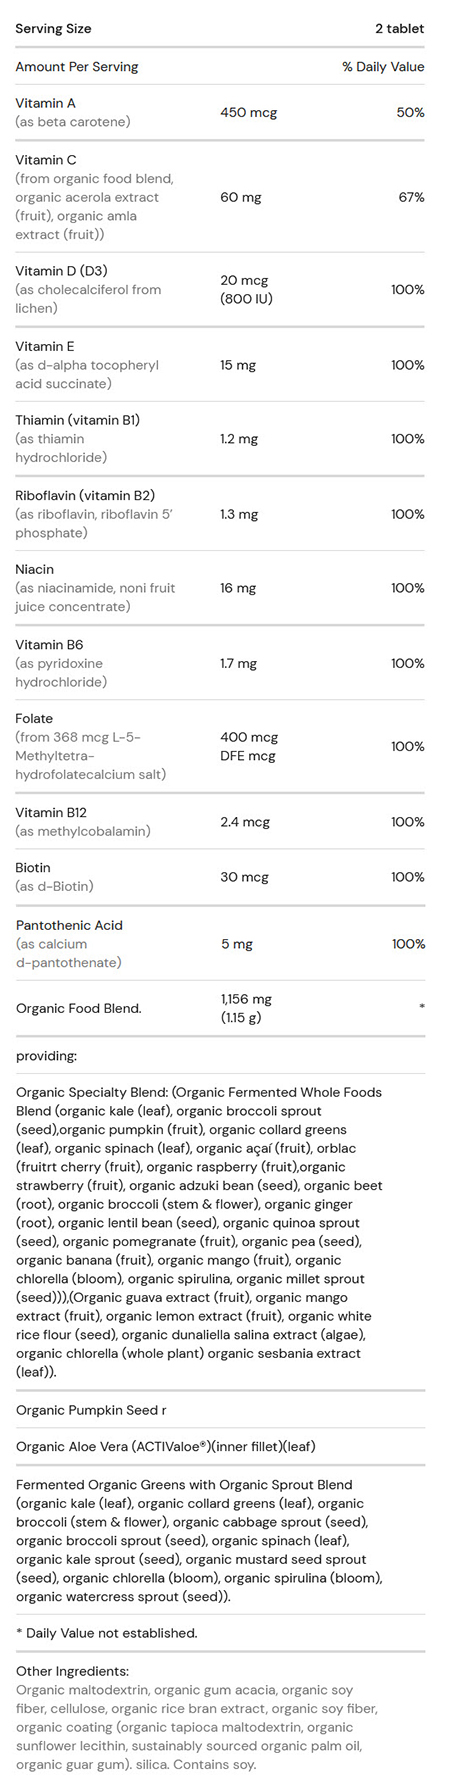Click the Biotin 30 mcg amount
Screen dimensions: 450x1791
[244, 877]
